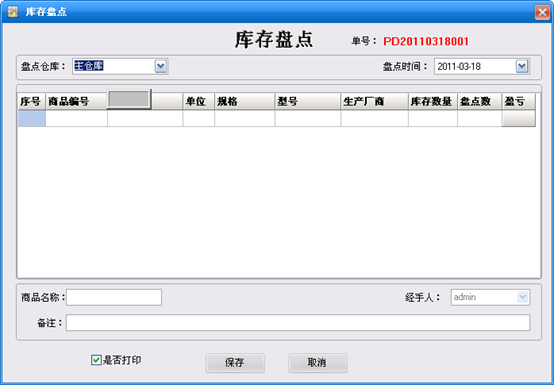Focus the 备注 input field
Screen dimensions: 555x386
(x=298, y=323)
